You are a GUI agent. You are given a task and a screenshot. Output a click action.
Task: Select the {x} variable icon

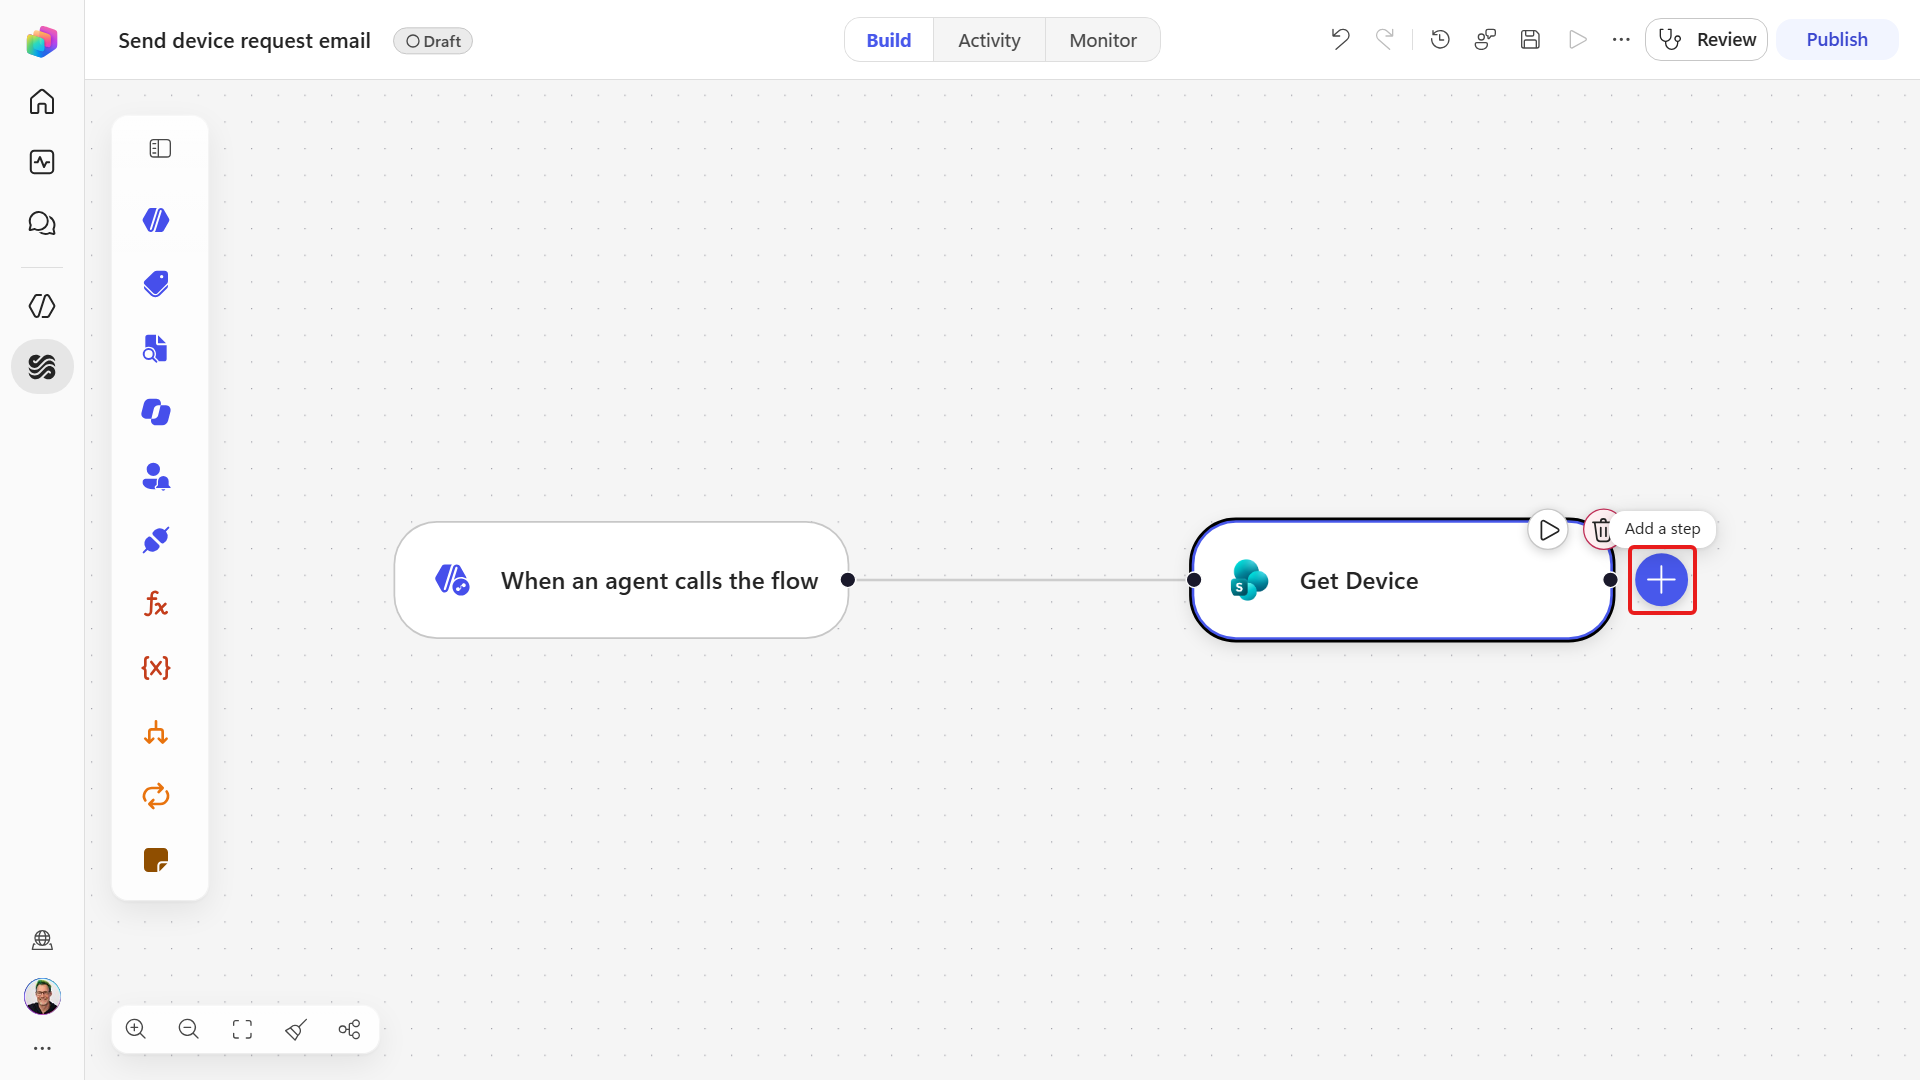156,668
